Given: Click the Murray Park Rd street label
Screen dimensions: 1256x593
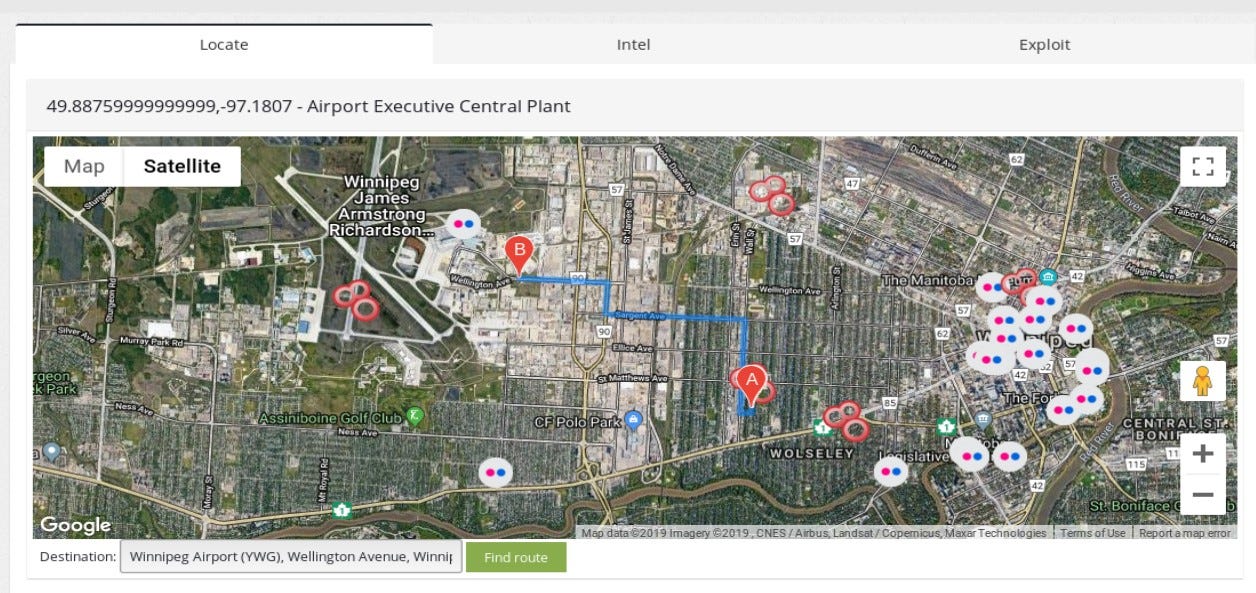Looking at the screenshot, I should 151,341.
